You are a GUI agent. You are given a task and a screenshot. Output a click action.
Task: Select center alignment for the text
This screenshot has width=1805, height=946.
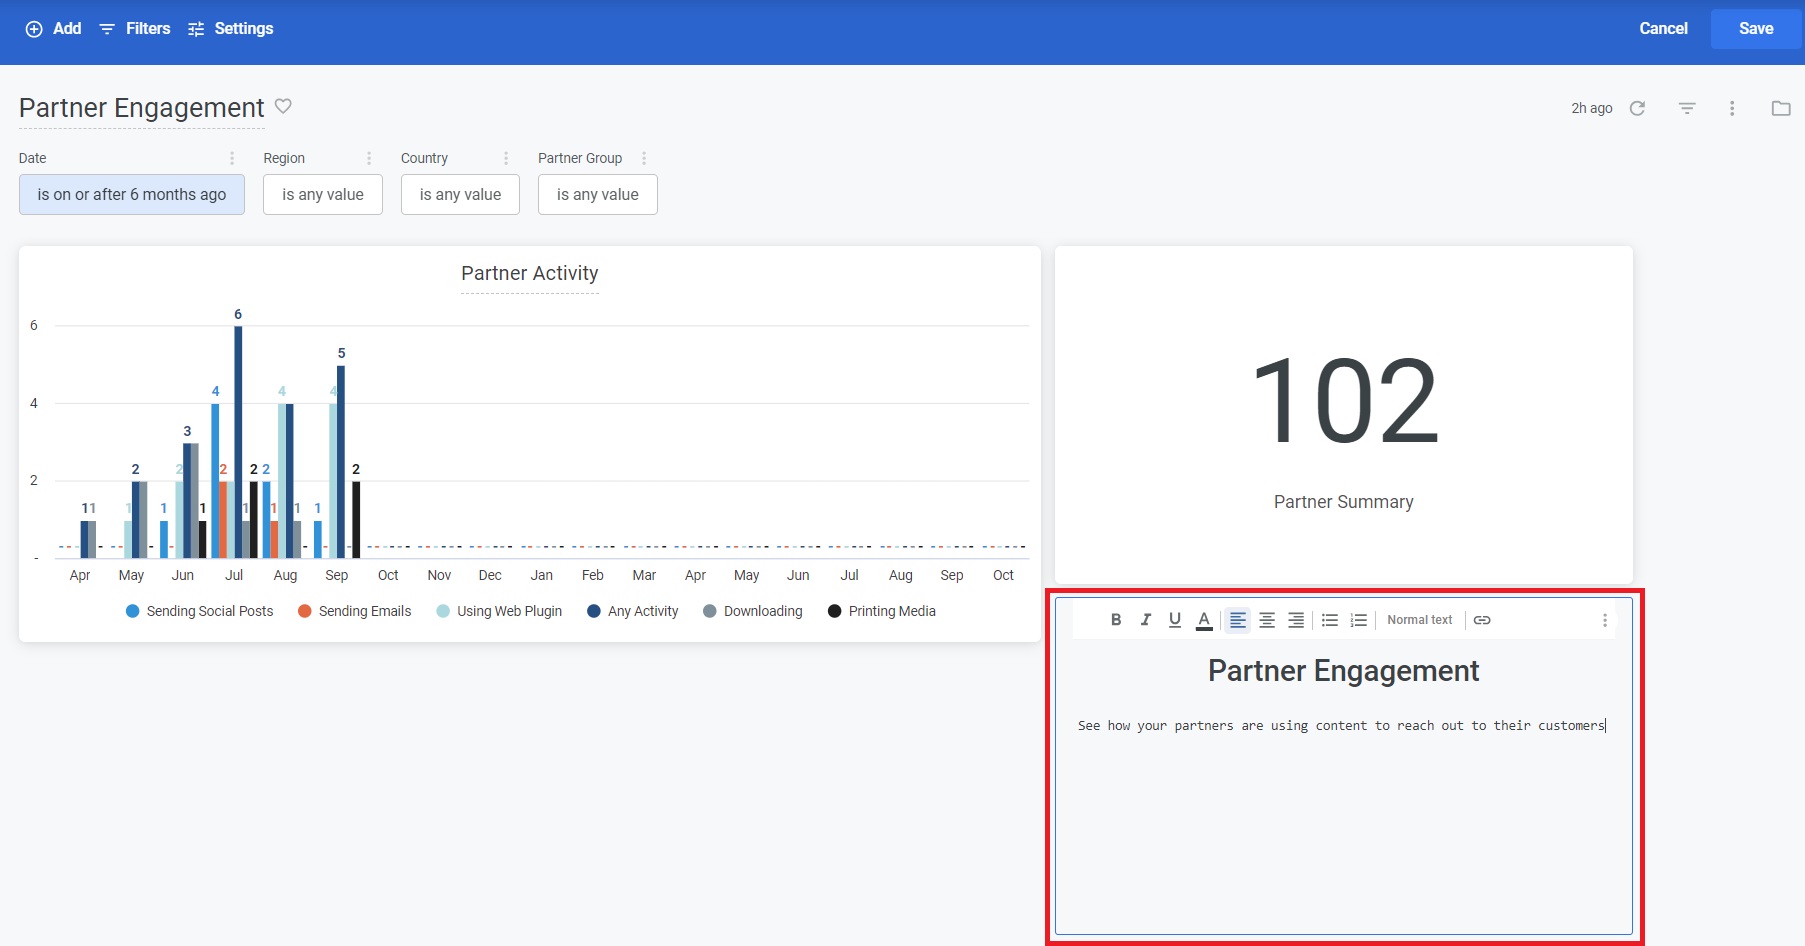pyautogui.click(x=1266, y=620)
